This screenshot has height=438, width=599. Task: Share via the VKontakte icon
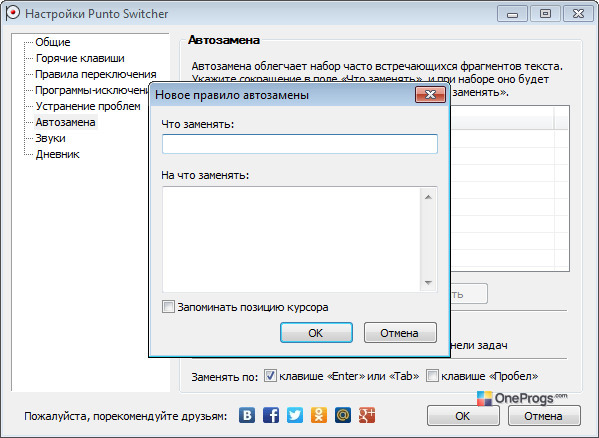click(x=247, y=415)
